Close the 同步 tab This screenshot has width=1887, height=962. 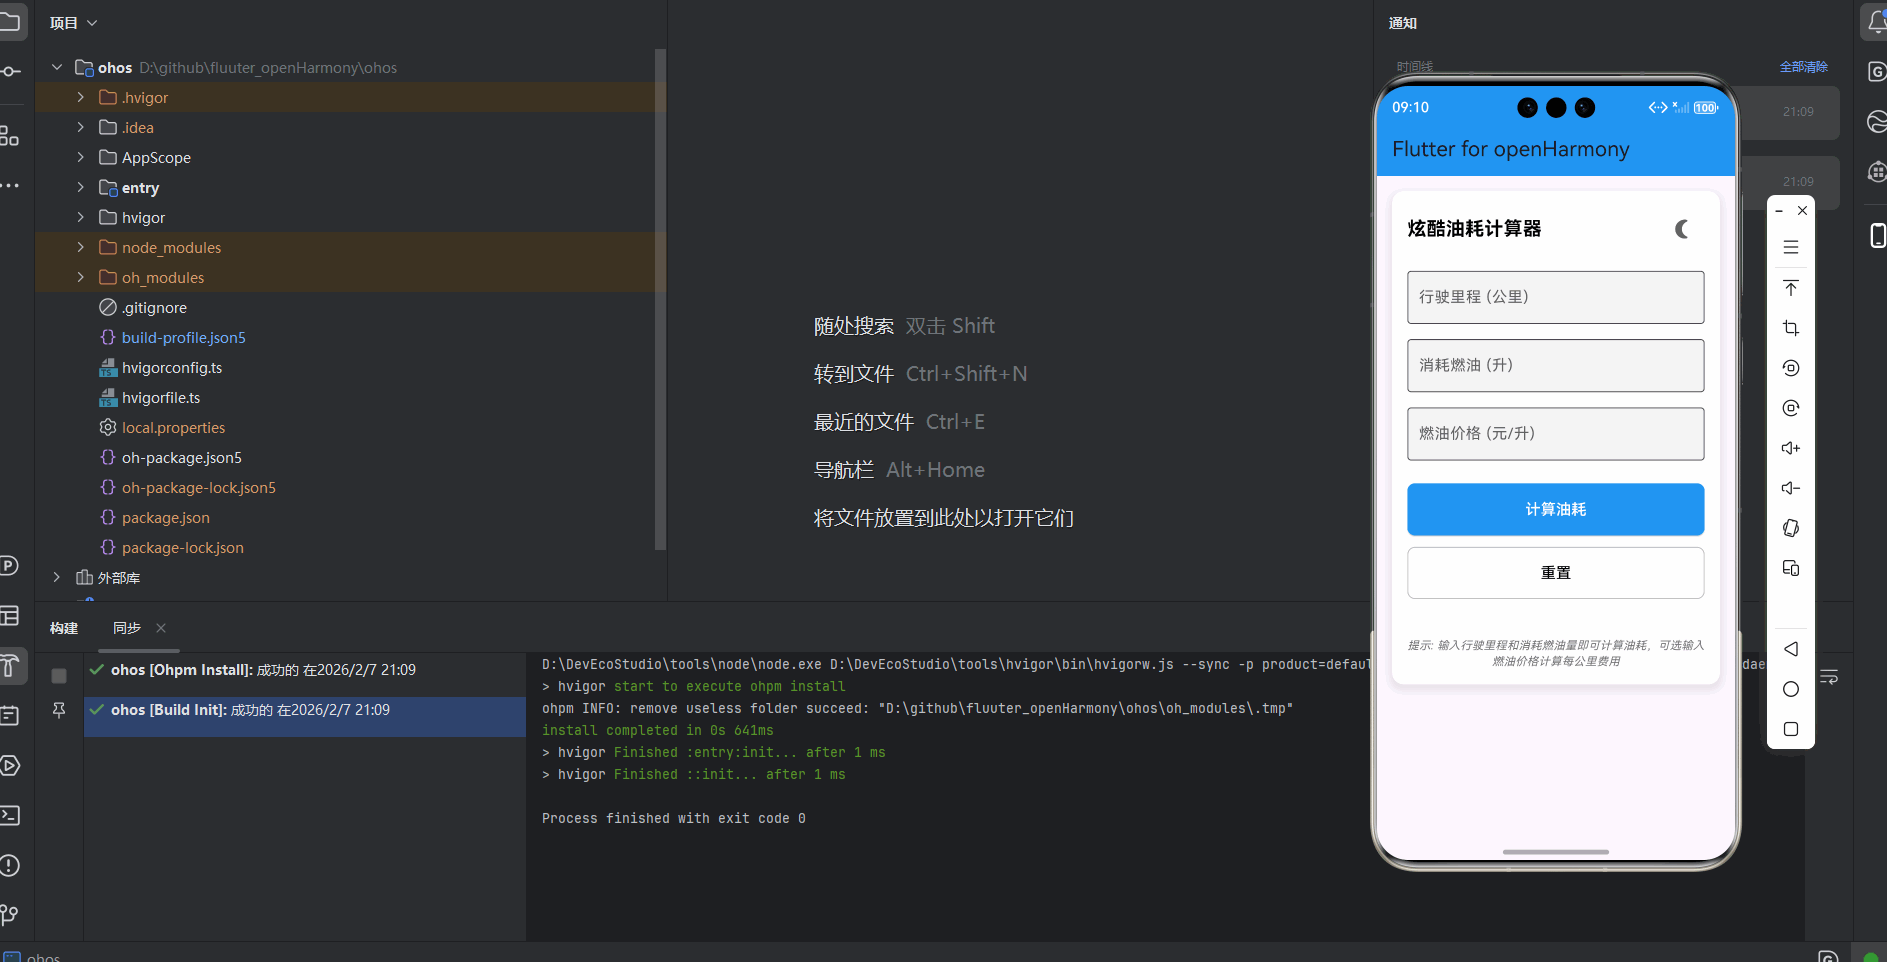pos(161,628)
